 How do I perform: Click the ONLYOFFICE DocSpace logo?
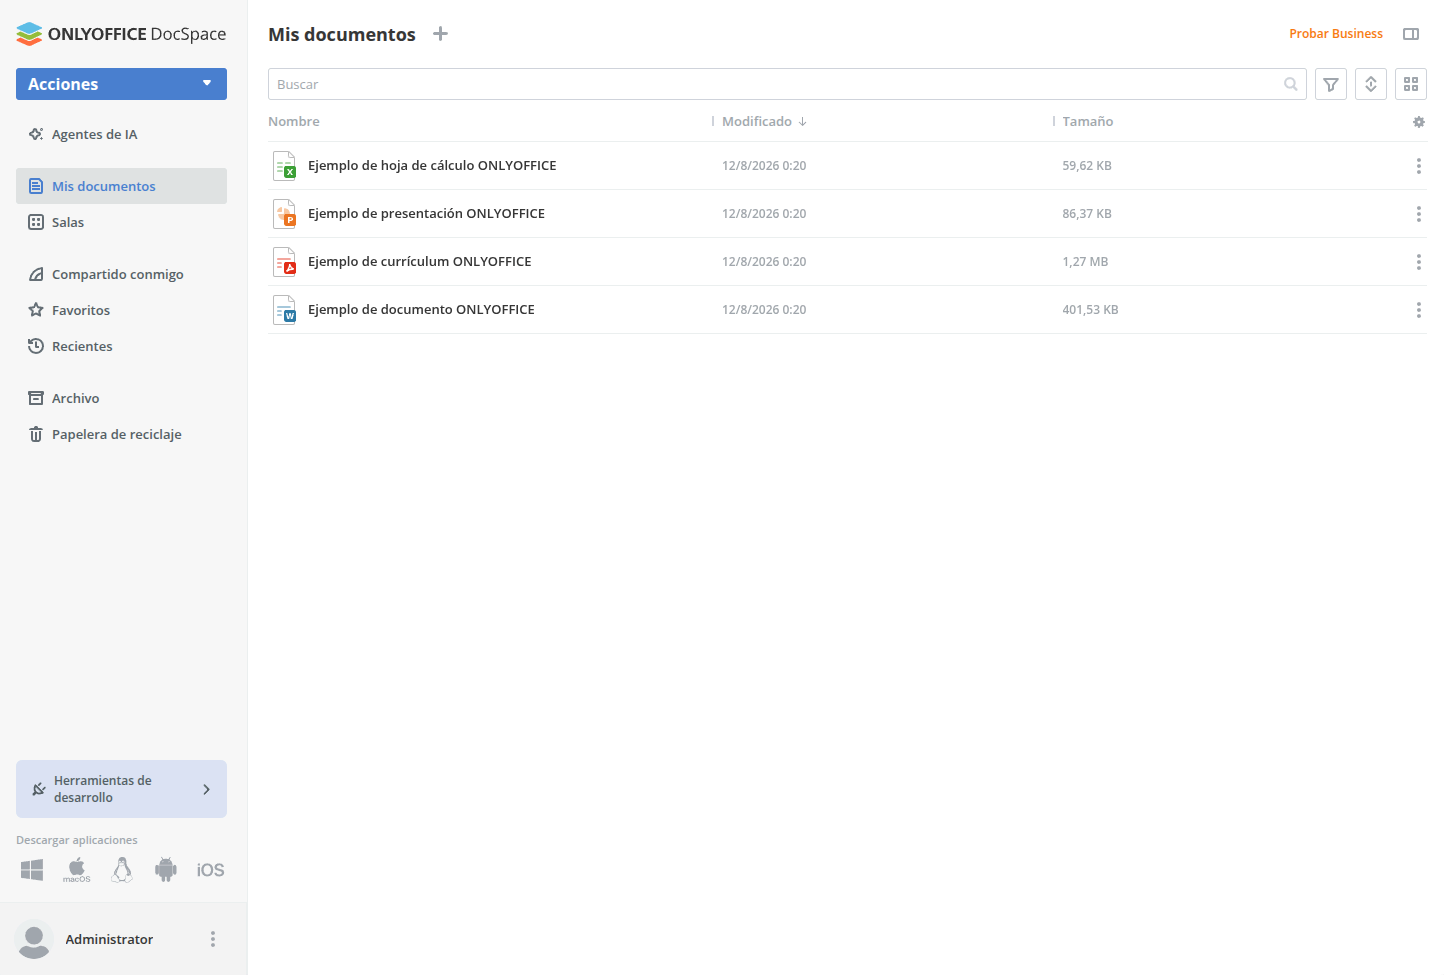(121, 34)
